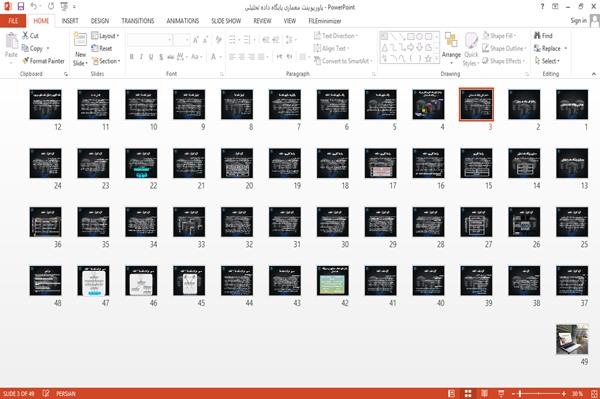The width and height of the screenshot is (600, 399).
Task: Click the Save icon in the quick access toolbar
Action: (21, 7)
